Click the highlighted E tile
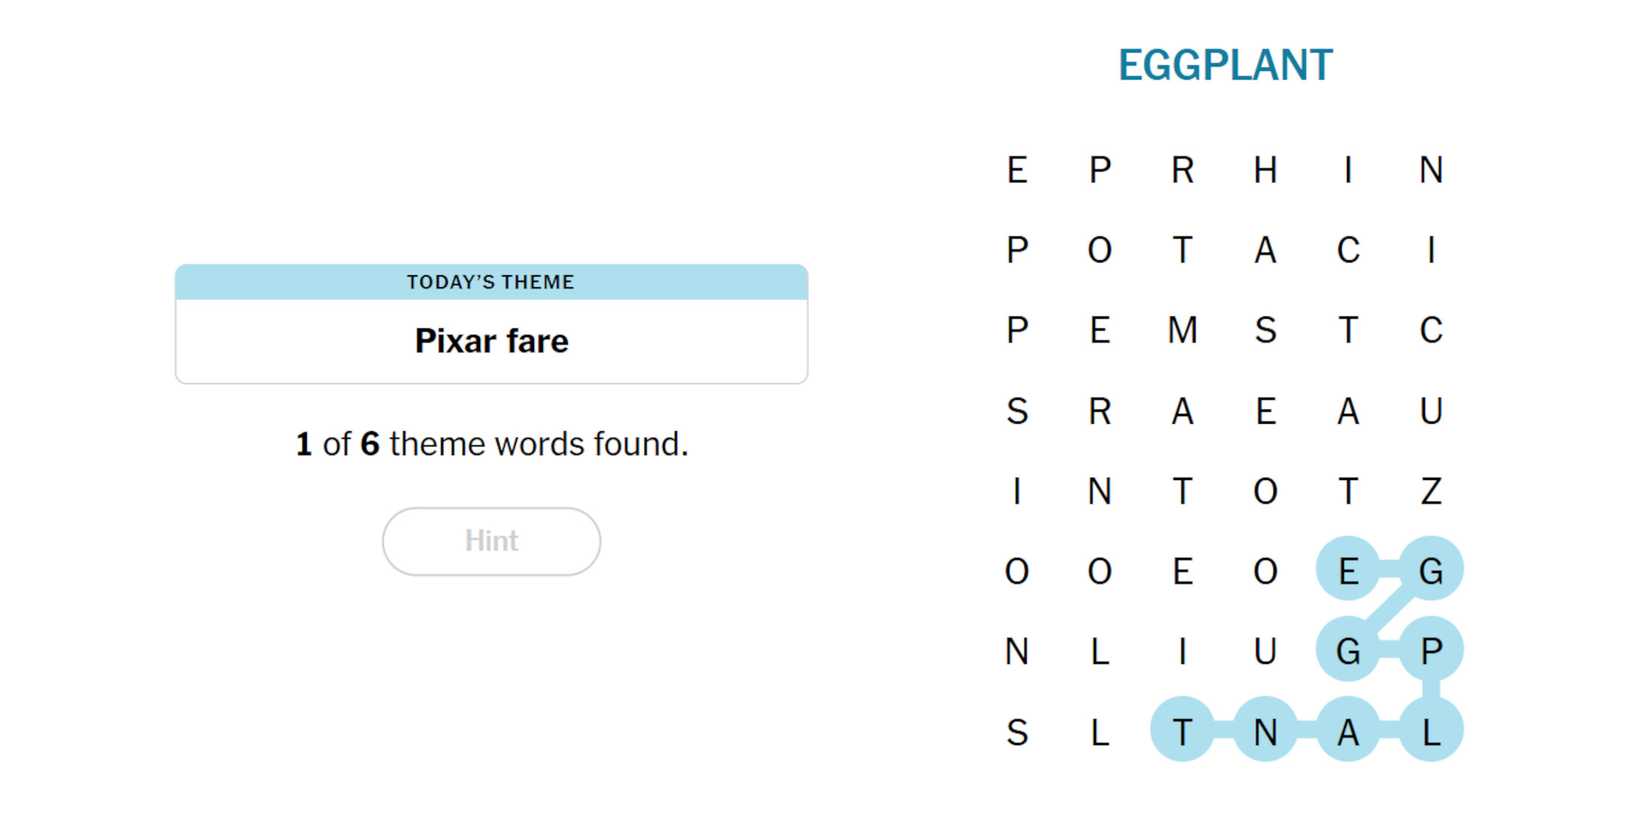Screen dimensions: 1650x825 coord(1348,571)
